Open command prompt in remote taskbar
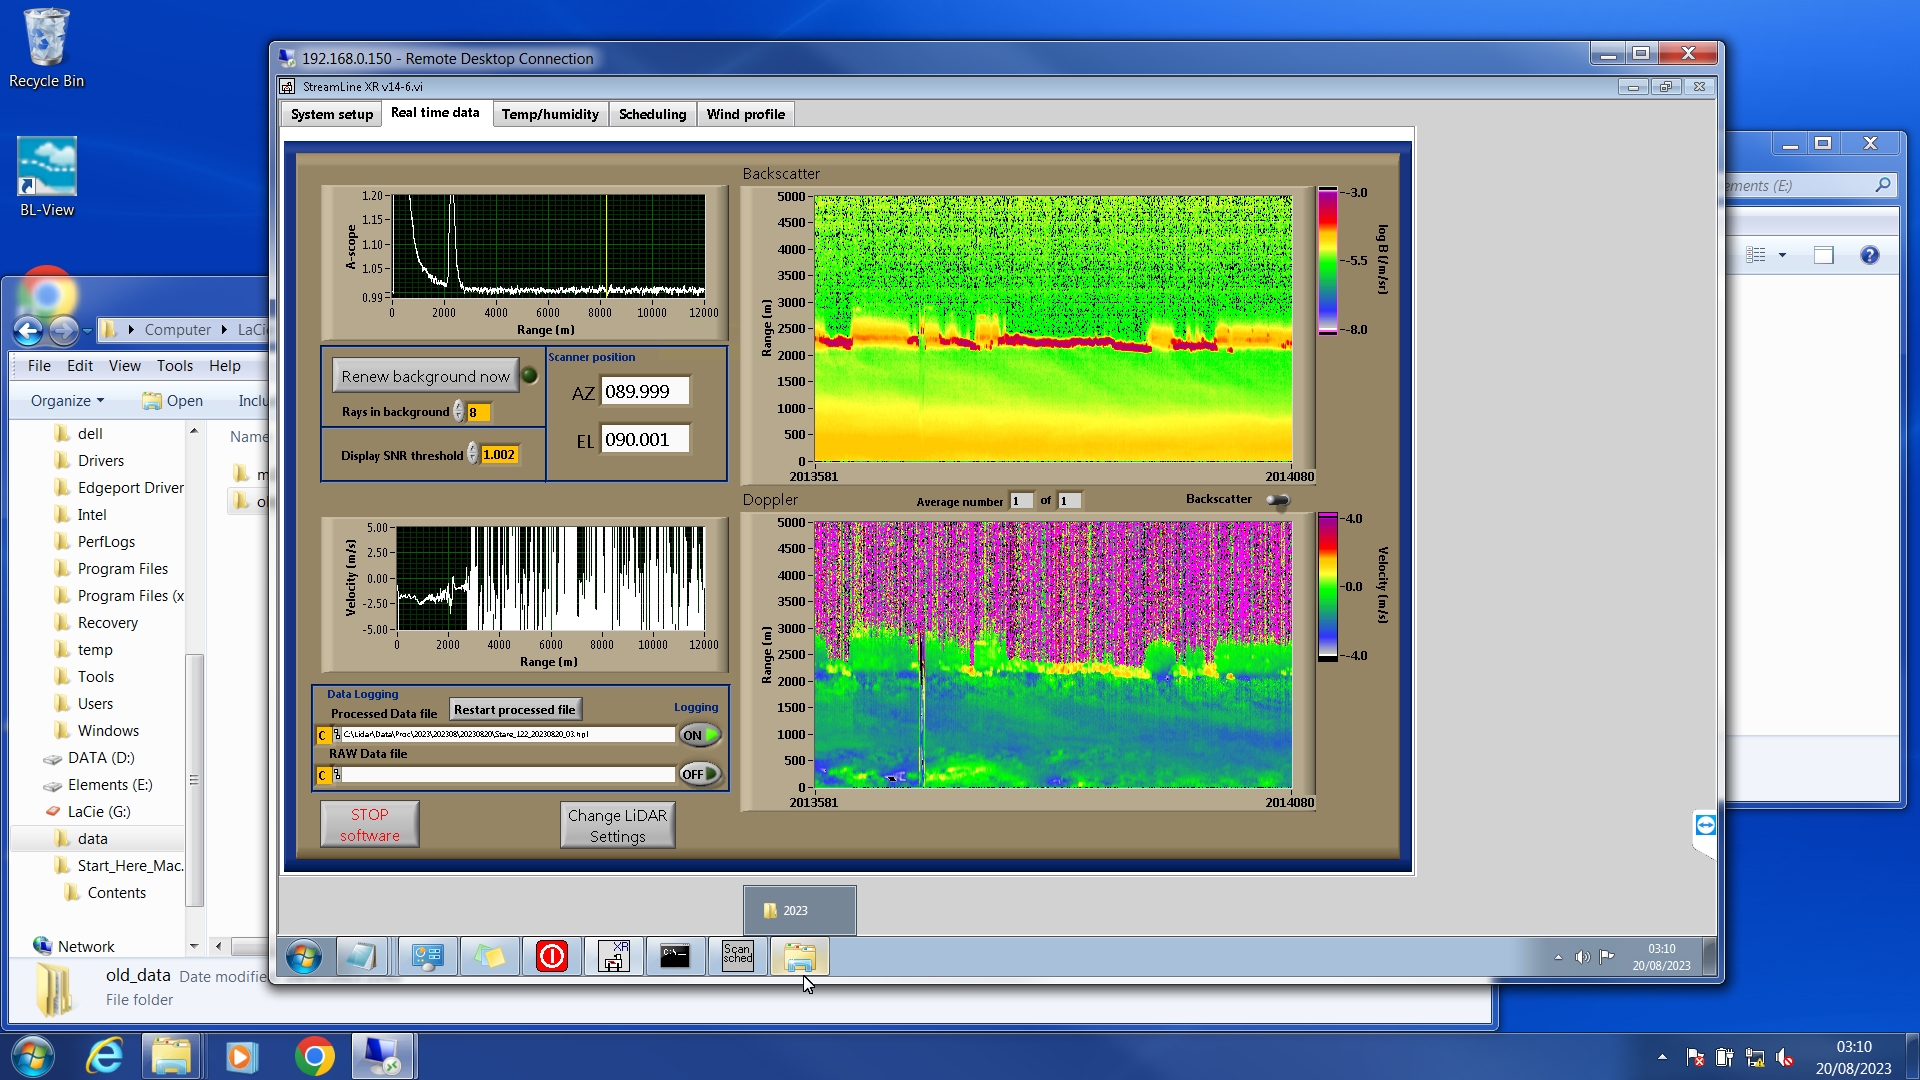This screenshot has width=1920, height=1080. tap(675, 957)
